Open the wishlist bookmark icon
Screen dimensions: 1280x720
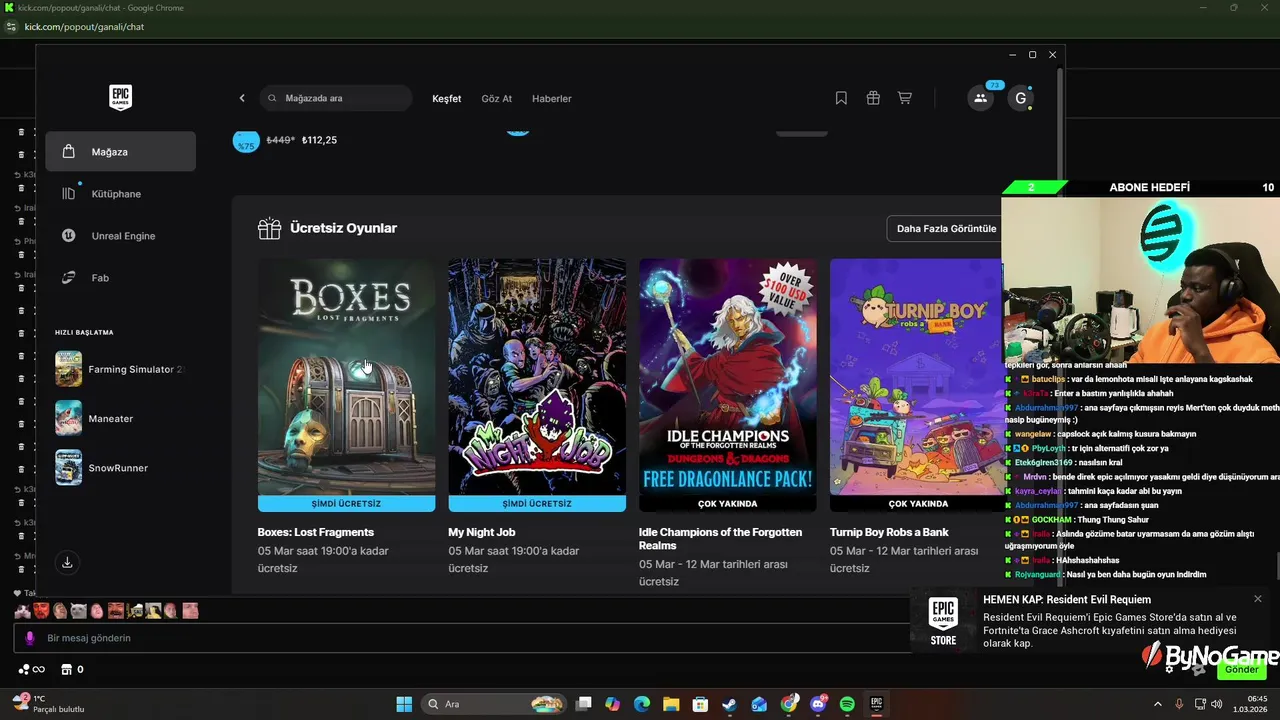click(841, 98)
